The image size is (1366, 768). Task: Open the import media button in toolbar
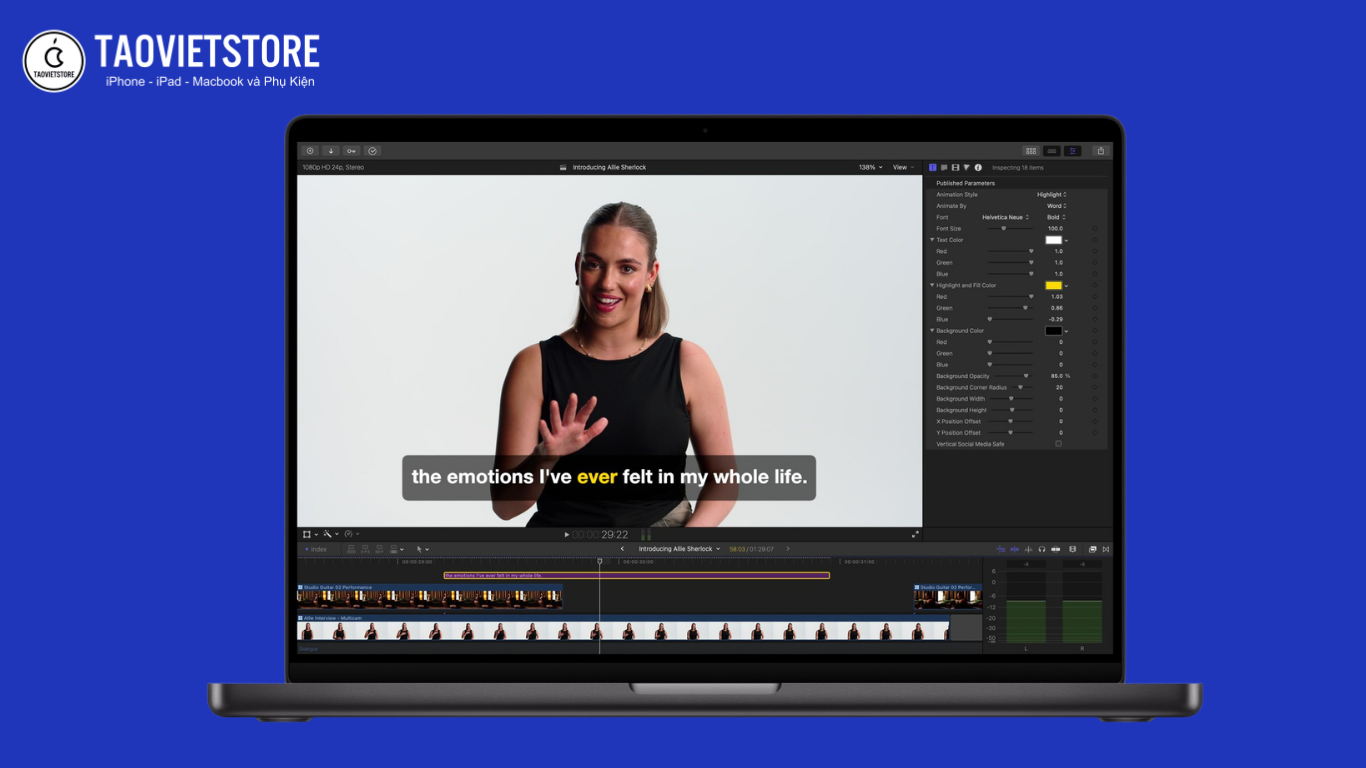pos(310,151)
